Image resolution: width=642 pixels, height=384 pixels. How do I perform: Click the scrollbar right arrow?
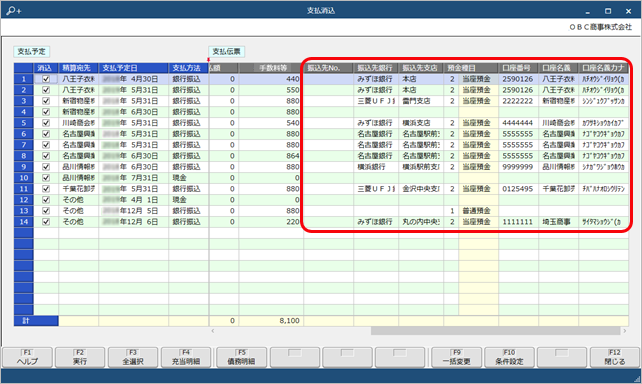click(x=625, y=331)
